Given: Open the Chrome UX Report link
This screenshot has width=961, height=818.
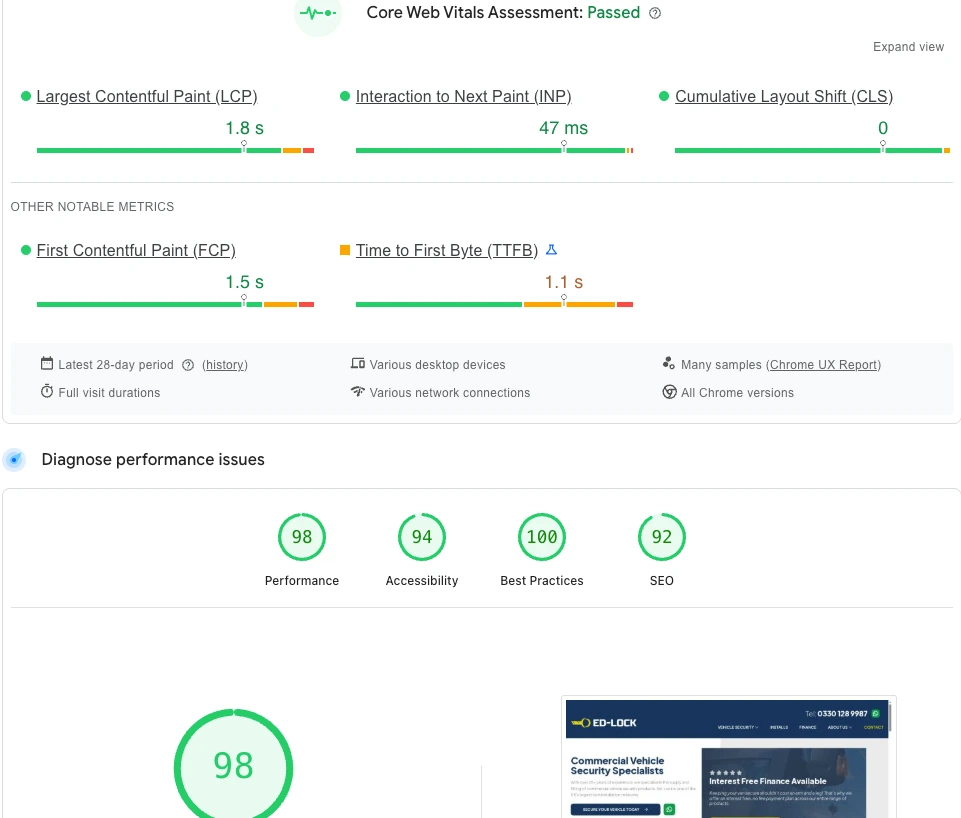Looking at the screenshot, I should pos(825,365).
